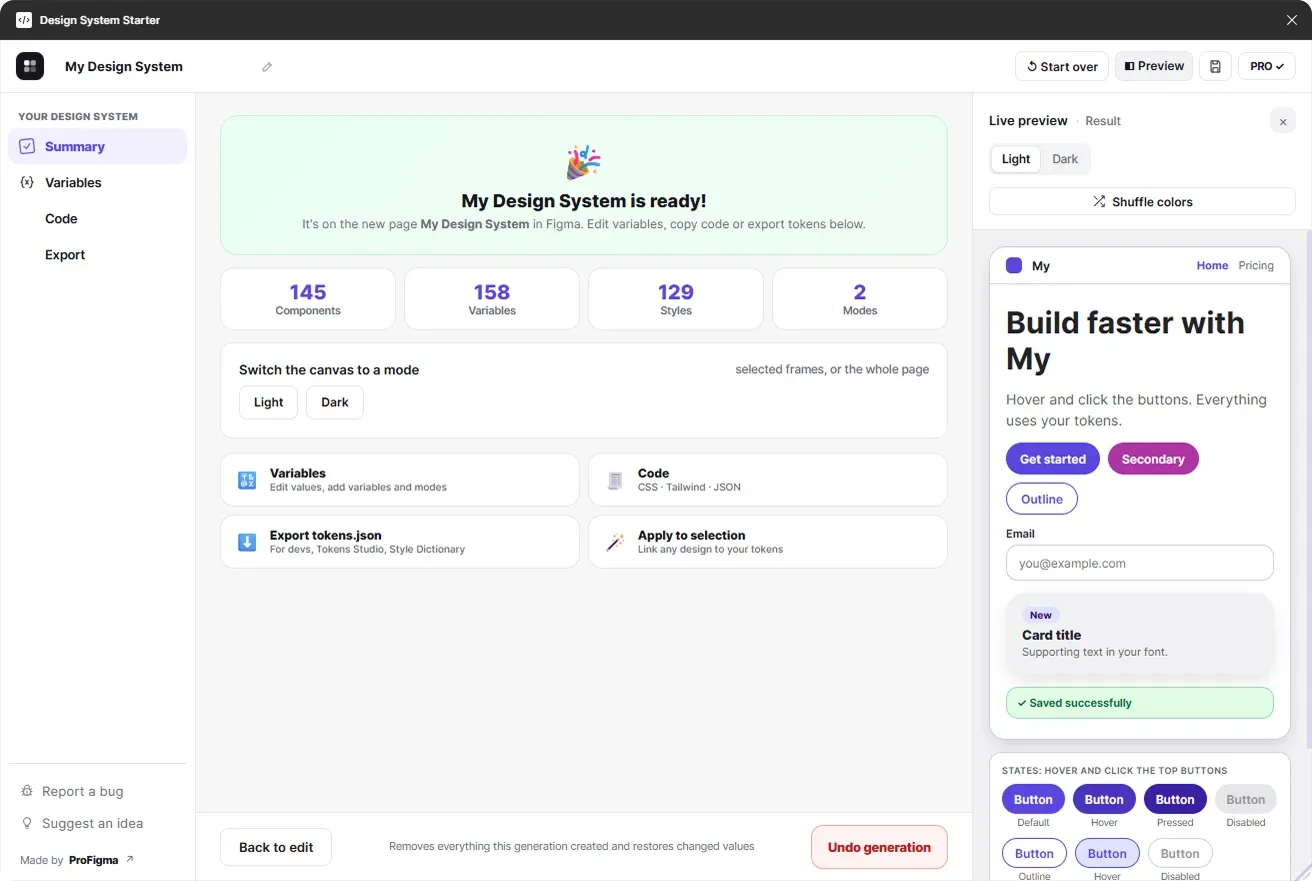Click the Export tokens.json download icon
This screenshot has height=881, width=1312.
(247, 542)
